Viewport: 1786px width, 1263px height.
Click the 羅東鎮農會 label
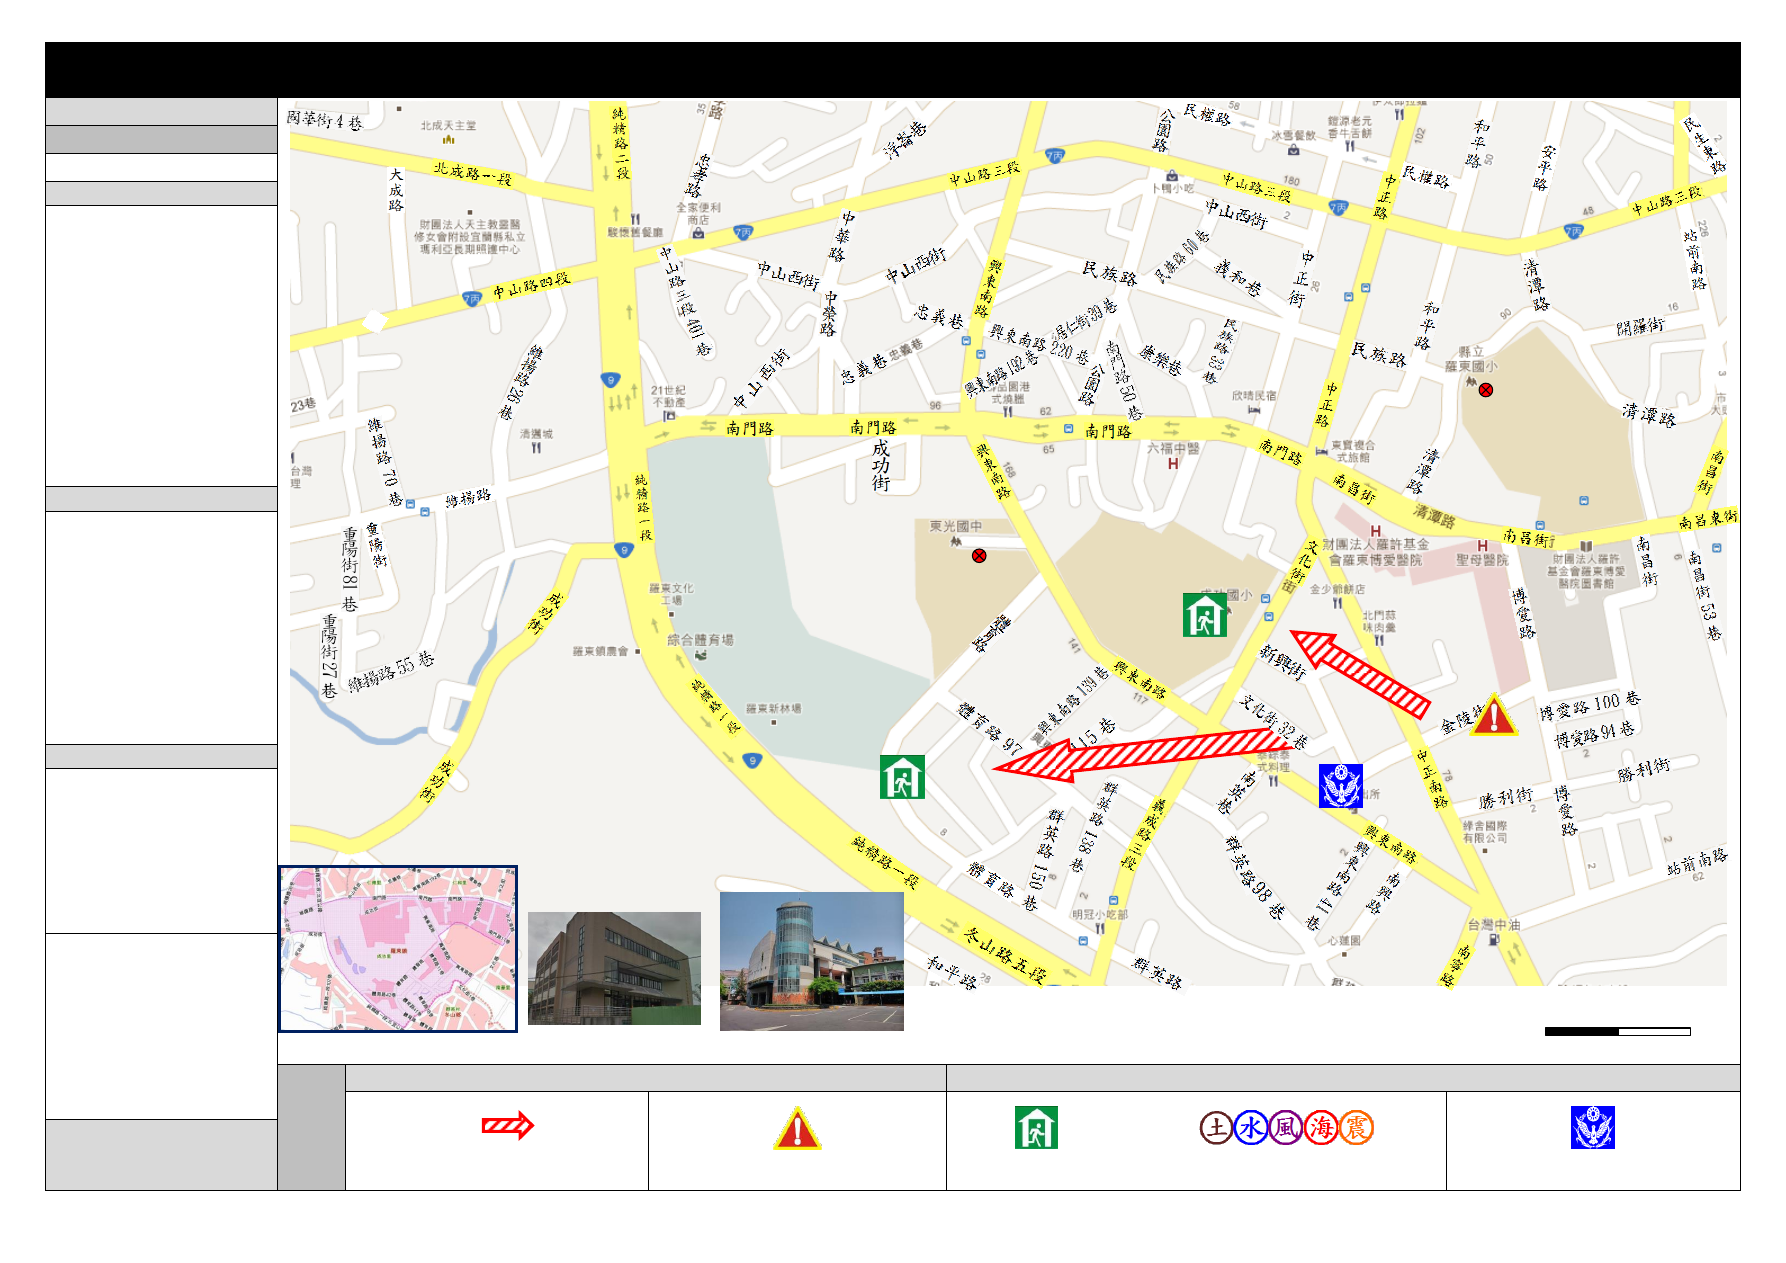tap(600, 651)
